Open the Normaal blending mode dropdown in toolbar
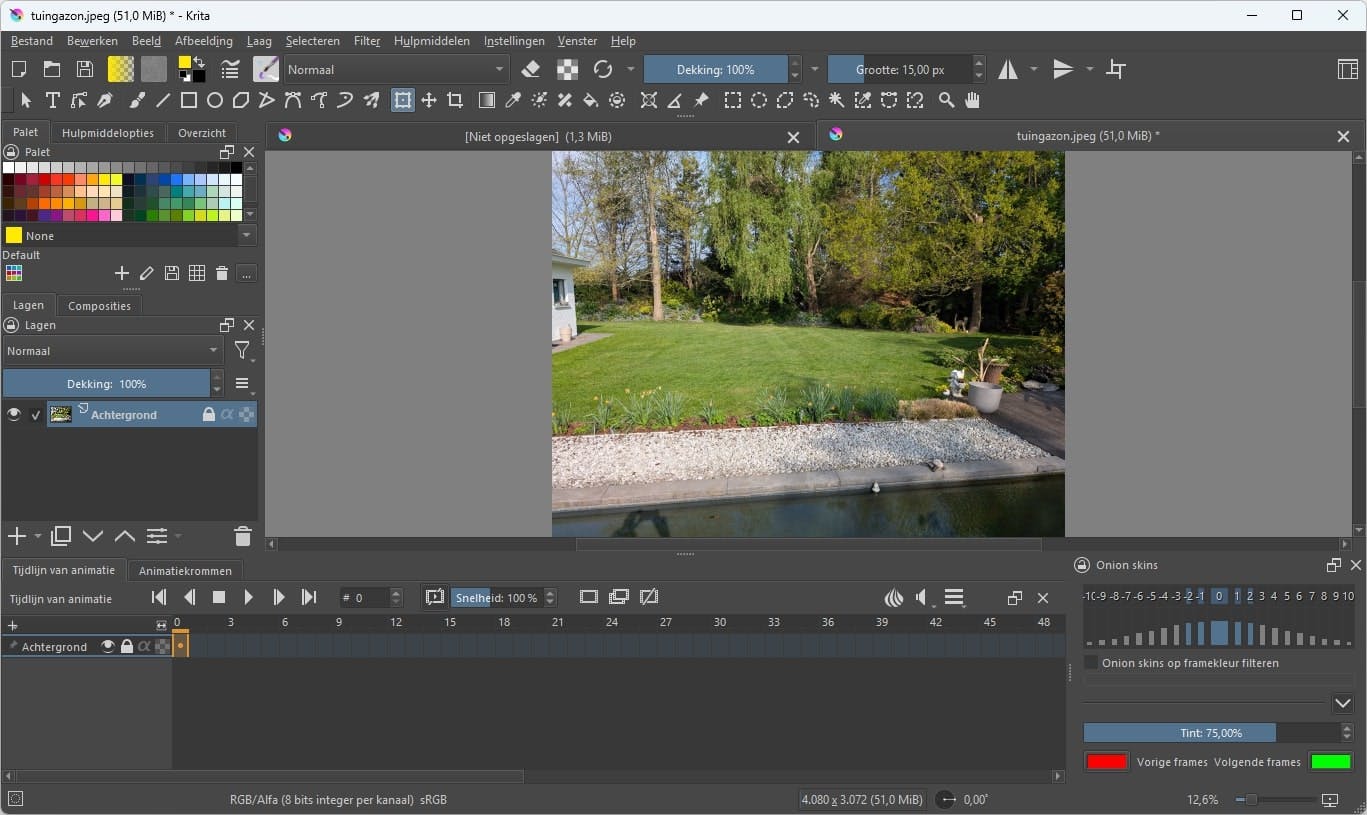 click(x=396, y=69)
